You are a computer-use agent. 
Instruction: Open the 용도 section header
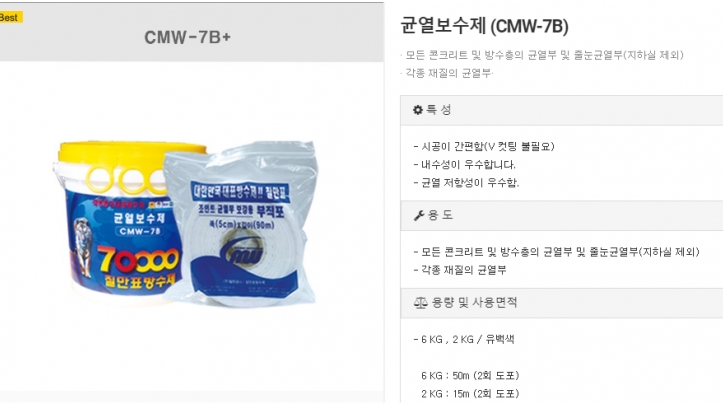(562, 215)
